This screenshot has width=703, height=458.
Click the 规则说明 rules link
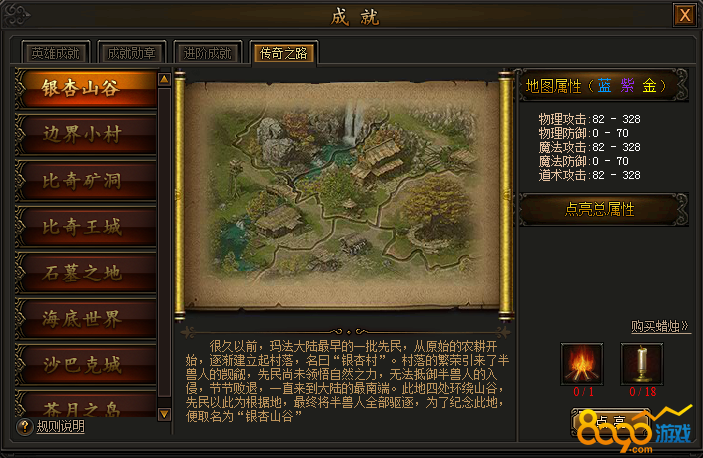point(61,426)
